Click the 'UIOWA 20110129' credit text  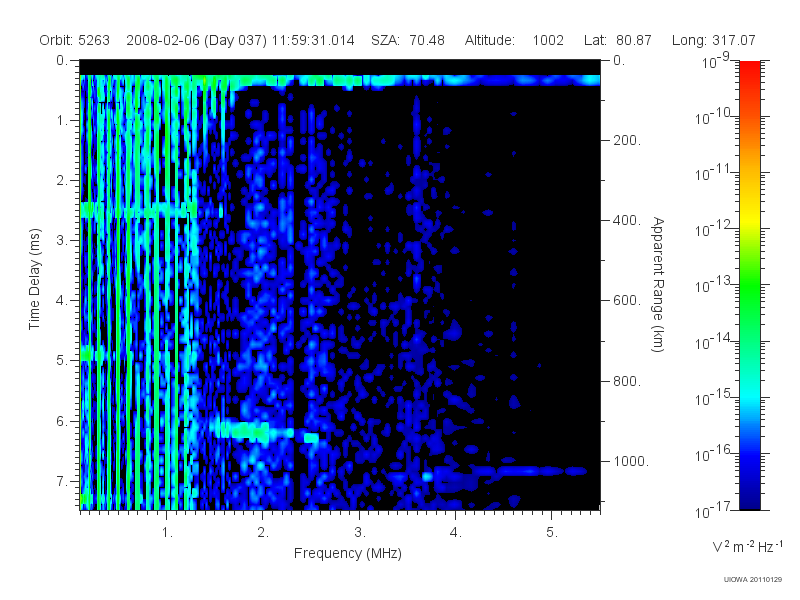click(753, 579)
